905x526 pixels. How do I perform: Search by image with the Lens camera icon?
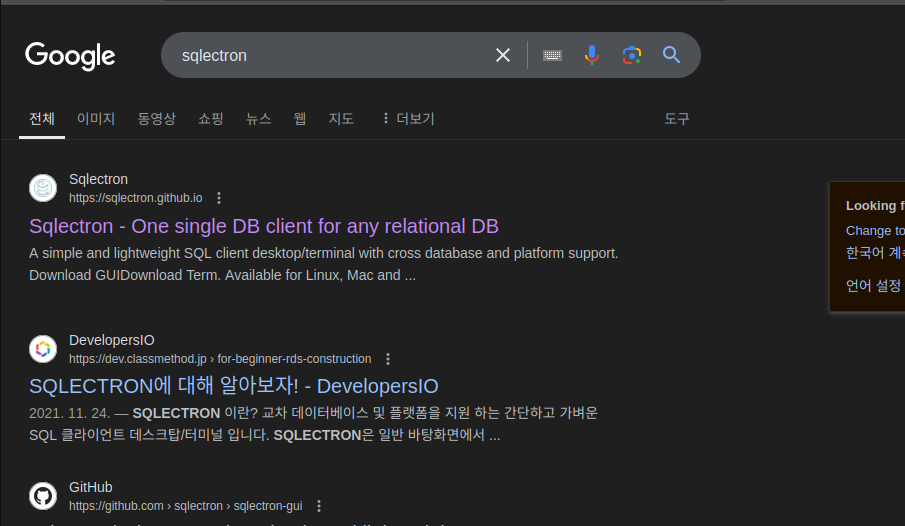pos(632,55)
